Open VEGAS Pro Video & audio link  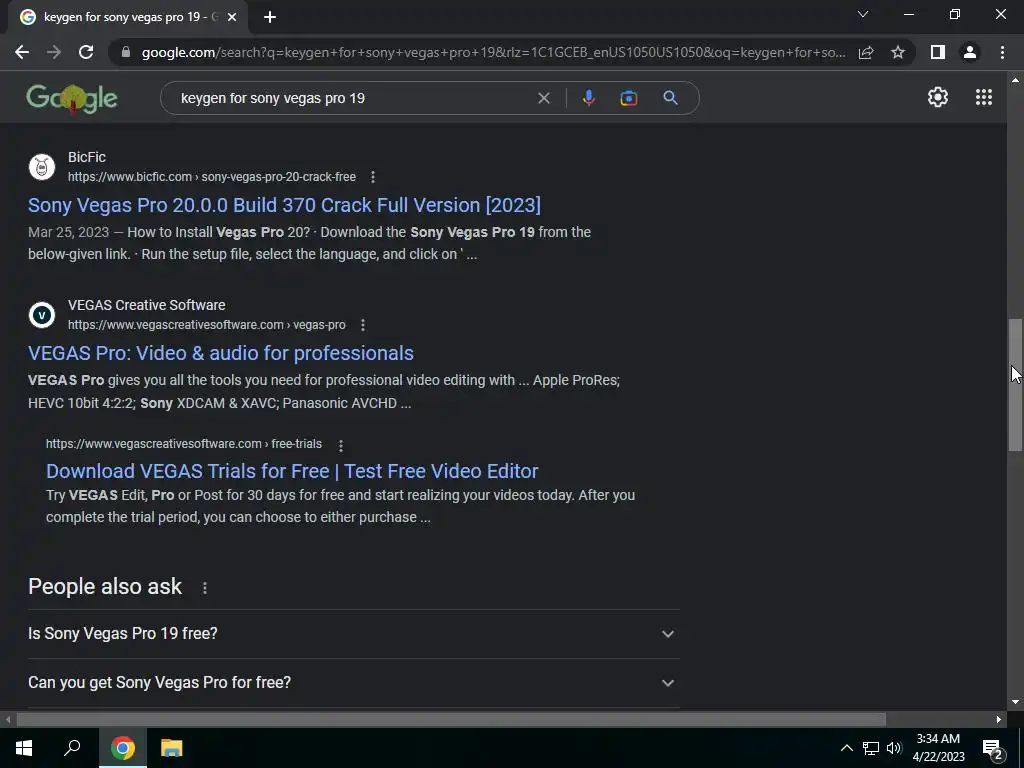pos(221,353)
